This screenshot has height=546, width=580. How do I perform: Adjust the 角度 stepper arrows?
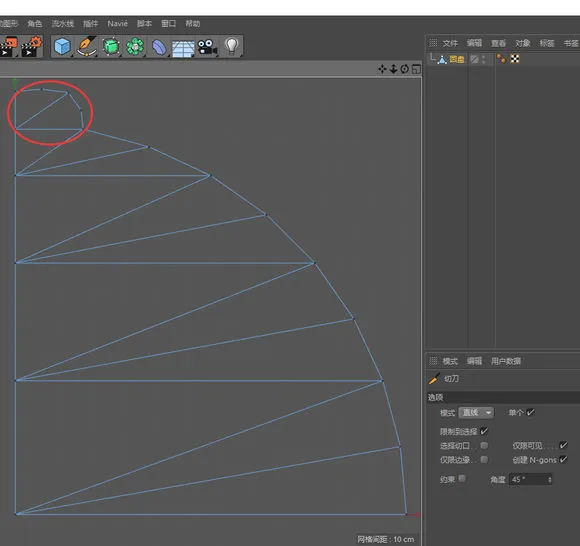550,479
